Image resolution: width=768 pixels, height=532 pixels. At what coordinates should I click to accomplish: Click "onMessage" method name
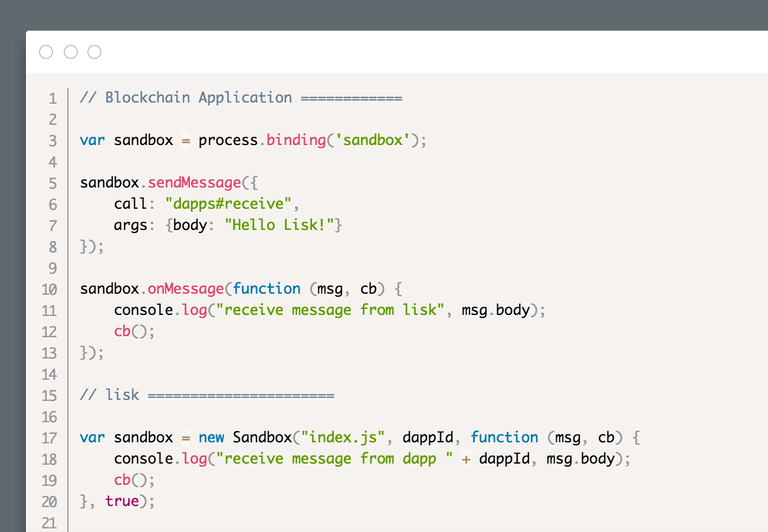(186, 289)
